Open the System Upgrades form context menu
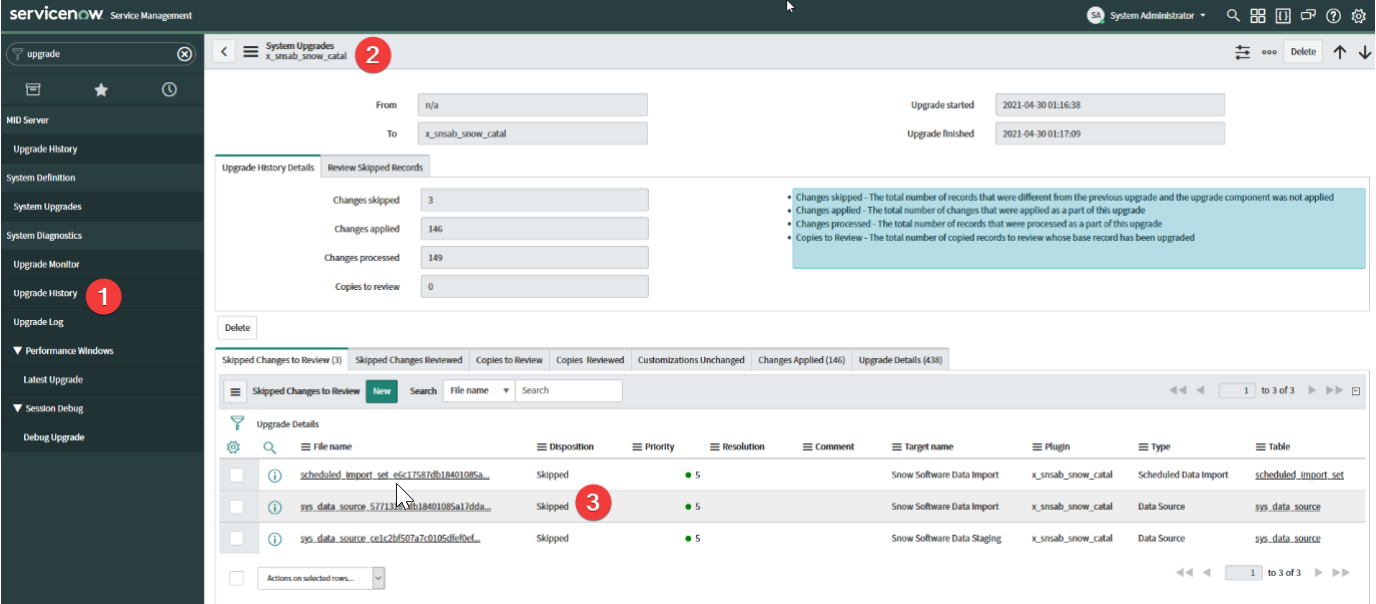Viewport: 1376px width, 604px height. [x=251, y=51]
